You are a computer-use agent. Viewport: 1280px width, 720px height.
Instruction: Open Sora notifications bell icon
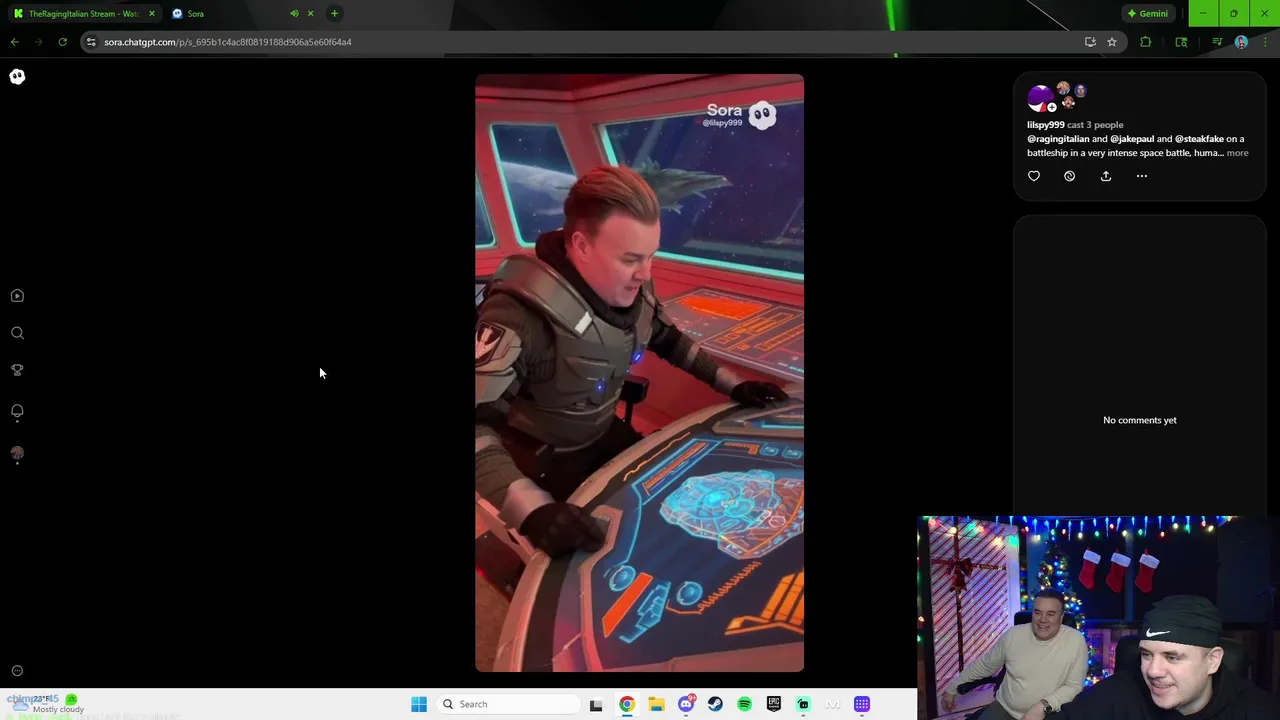pyautogui.click(x=17, y=411)
